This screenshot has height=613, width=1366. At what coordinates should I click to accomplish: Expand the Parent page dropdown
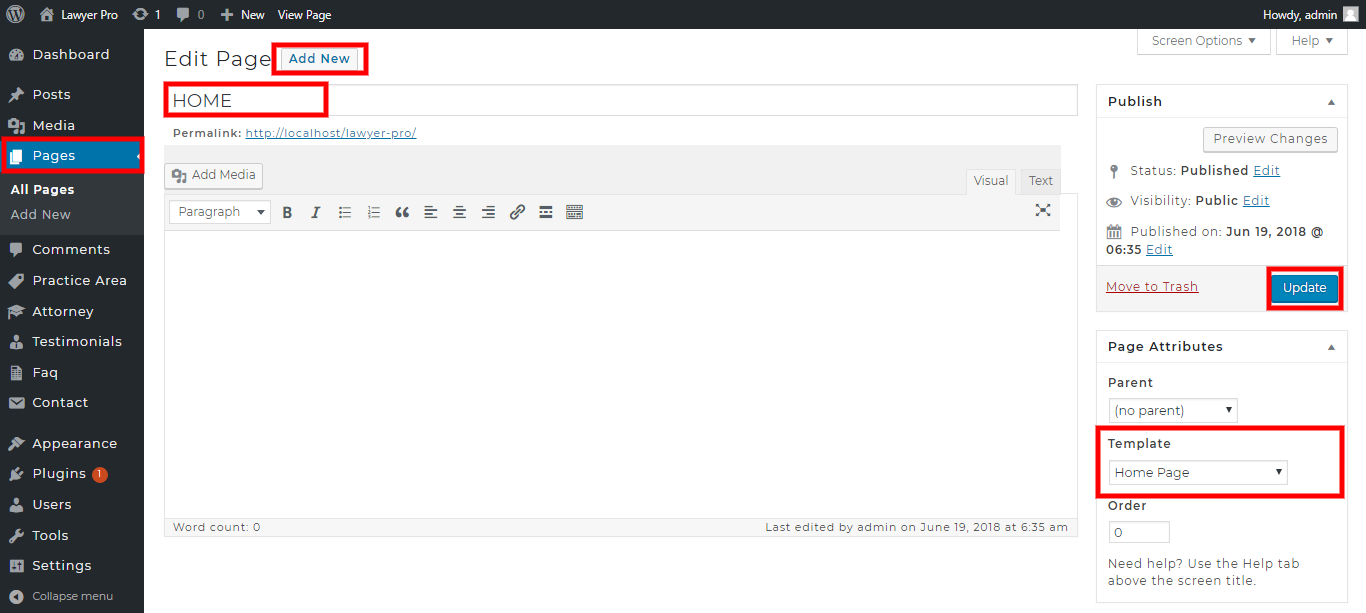tap(1173, 410)
